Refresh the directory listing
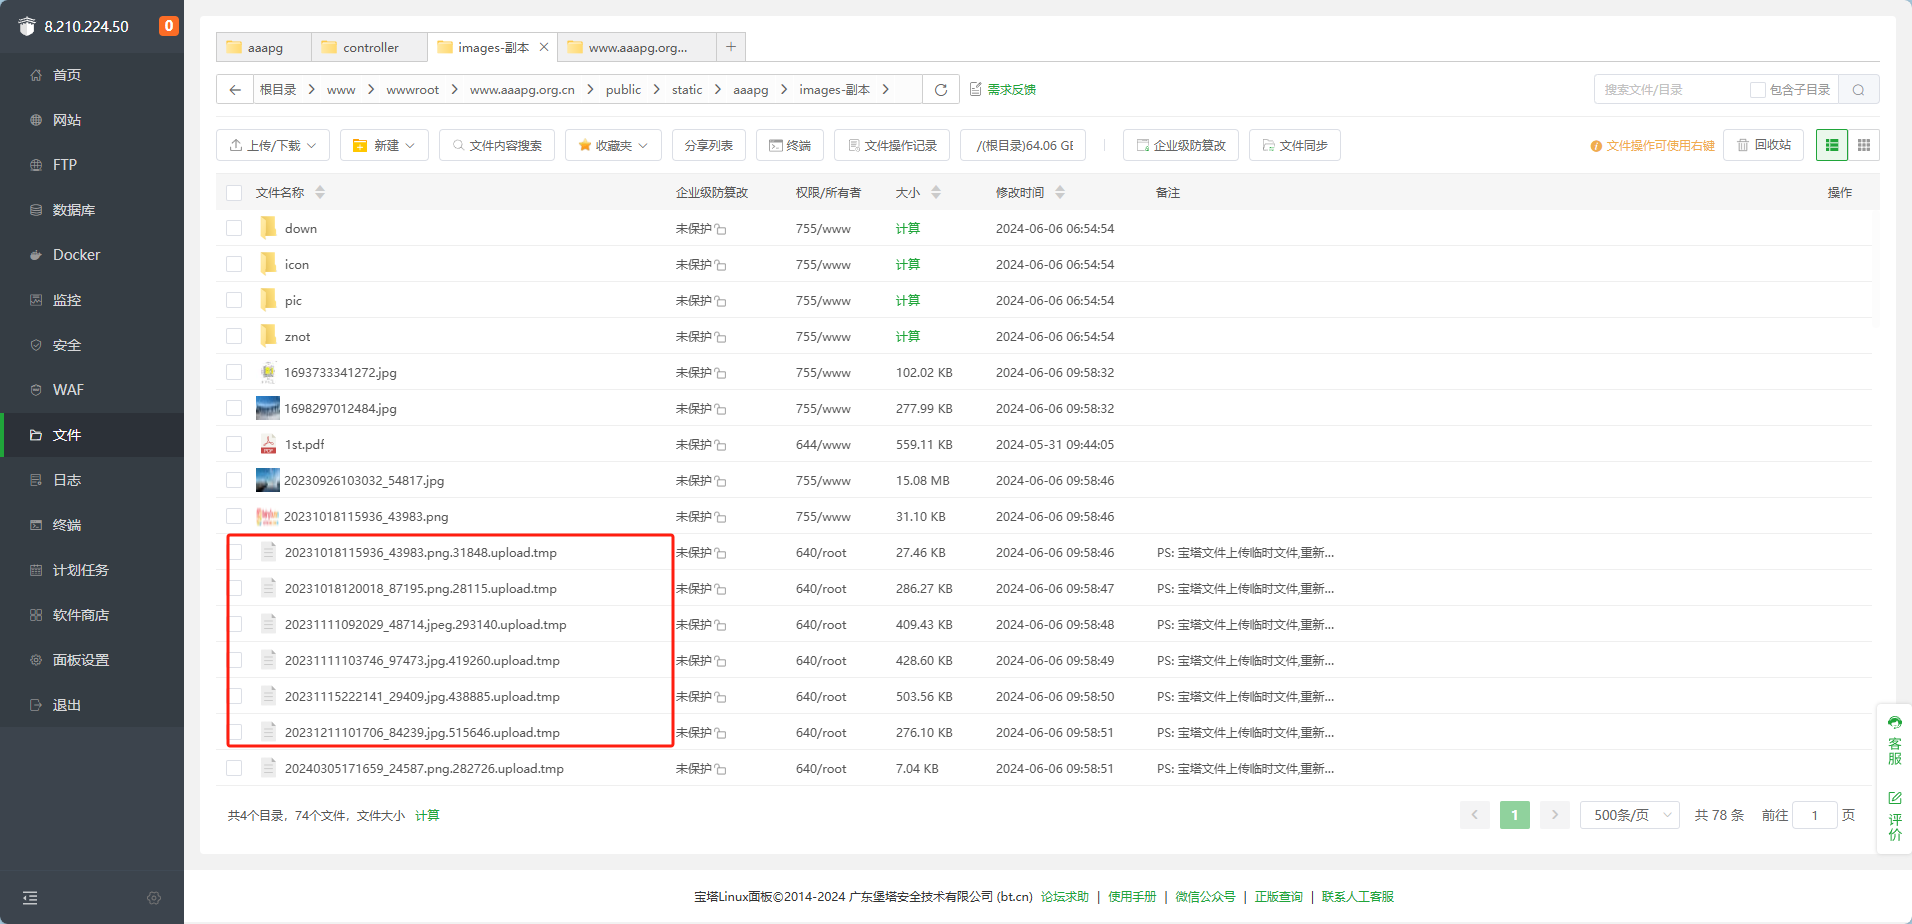The width and height of the screenshot is (1912, 924). [941, 90]
